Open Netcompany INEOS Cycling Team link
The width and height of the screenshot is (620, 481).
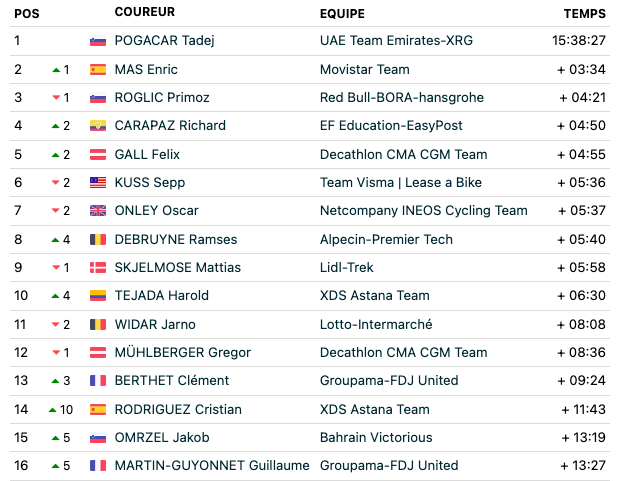click(x=424, y=210)
